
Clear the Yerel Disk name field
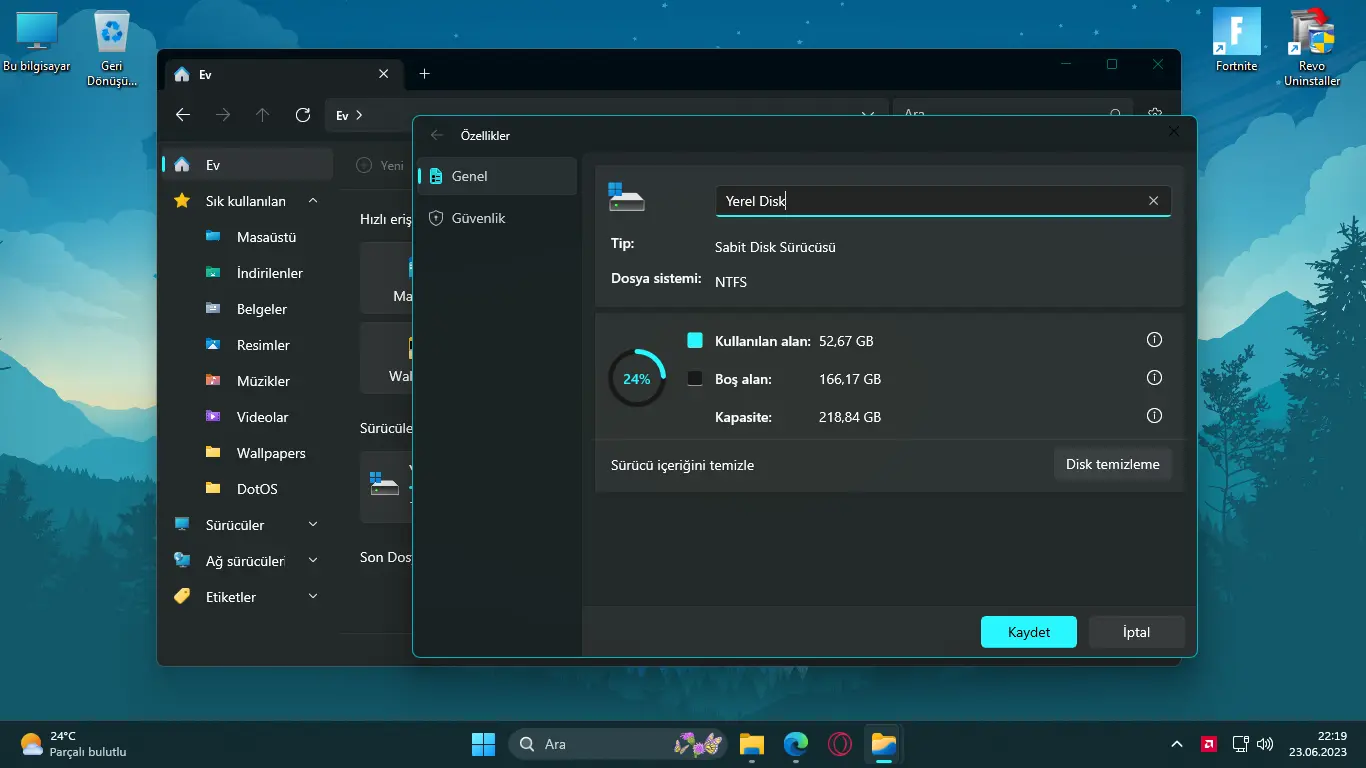point(1153,201)
